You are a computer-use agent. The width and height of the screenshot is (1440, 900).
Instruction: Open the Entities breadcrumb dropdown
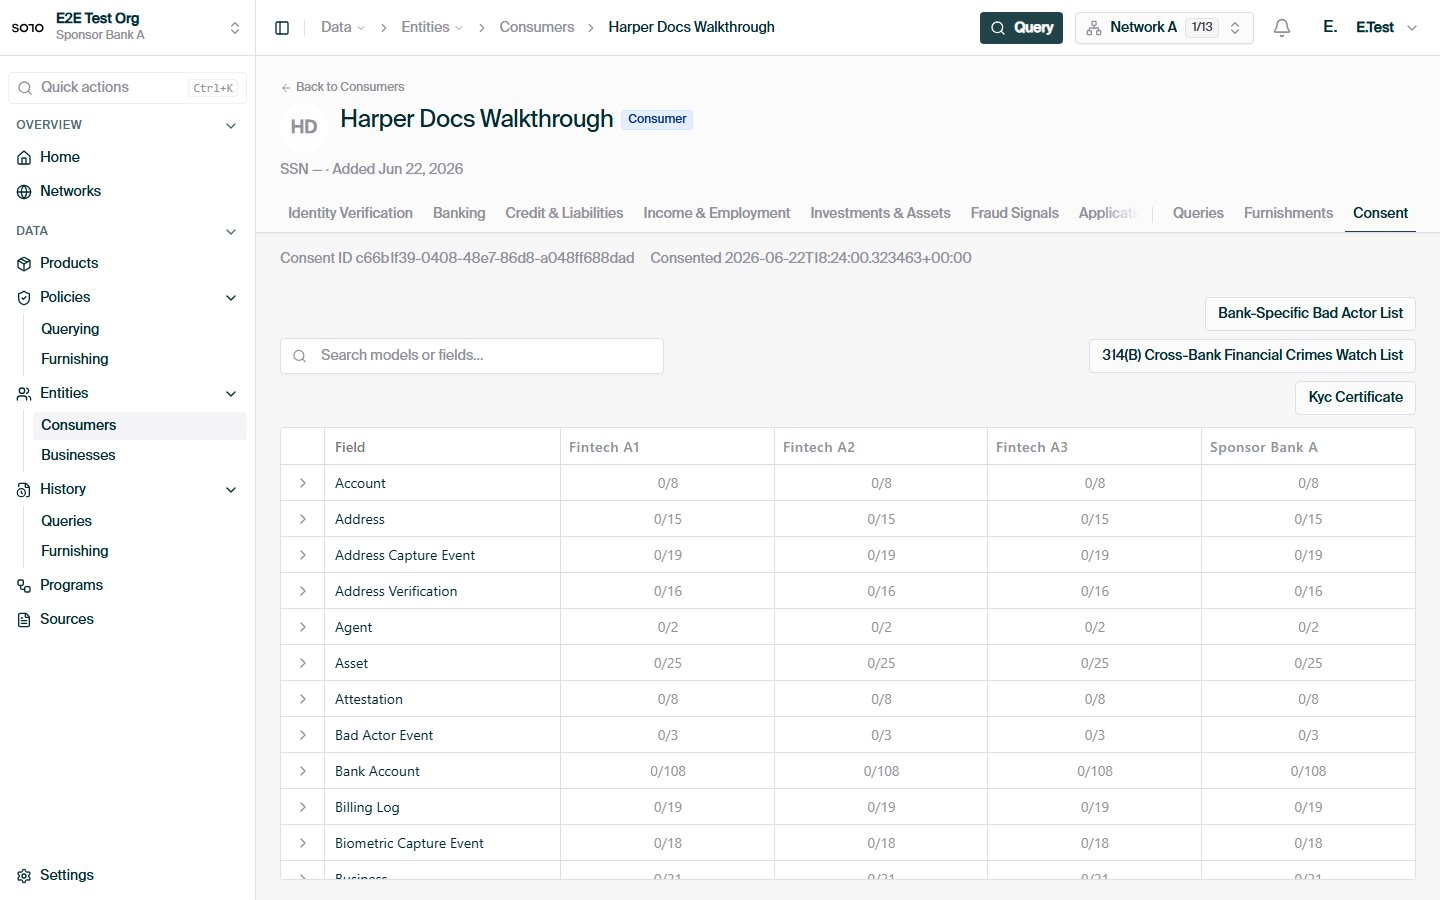[432, 27]
